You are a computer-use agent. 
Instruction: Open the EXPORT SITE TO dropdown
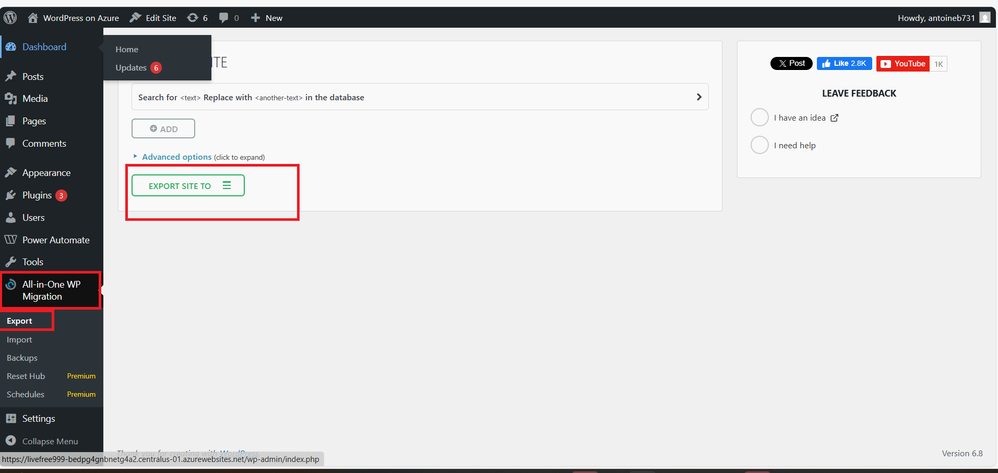[188, 185]
